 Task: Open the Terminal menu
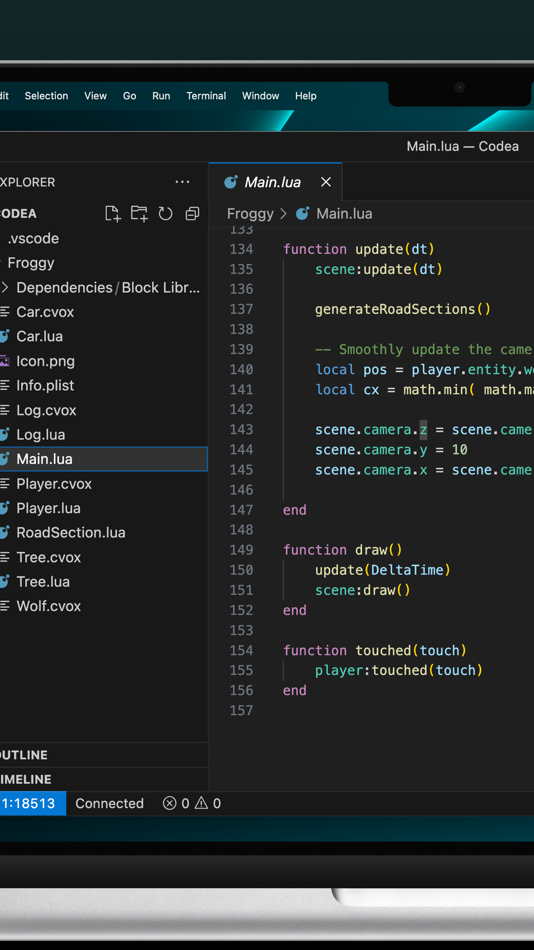click(x=206, y=96)
